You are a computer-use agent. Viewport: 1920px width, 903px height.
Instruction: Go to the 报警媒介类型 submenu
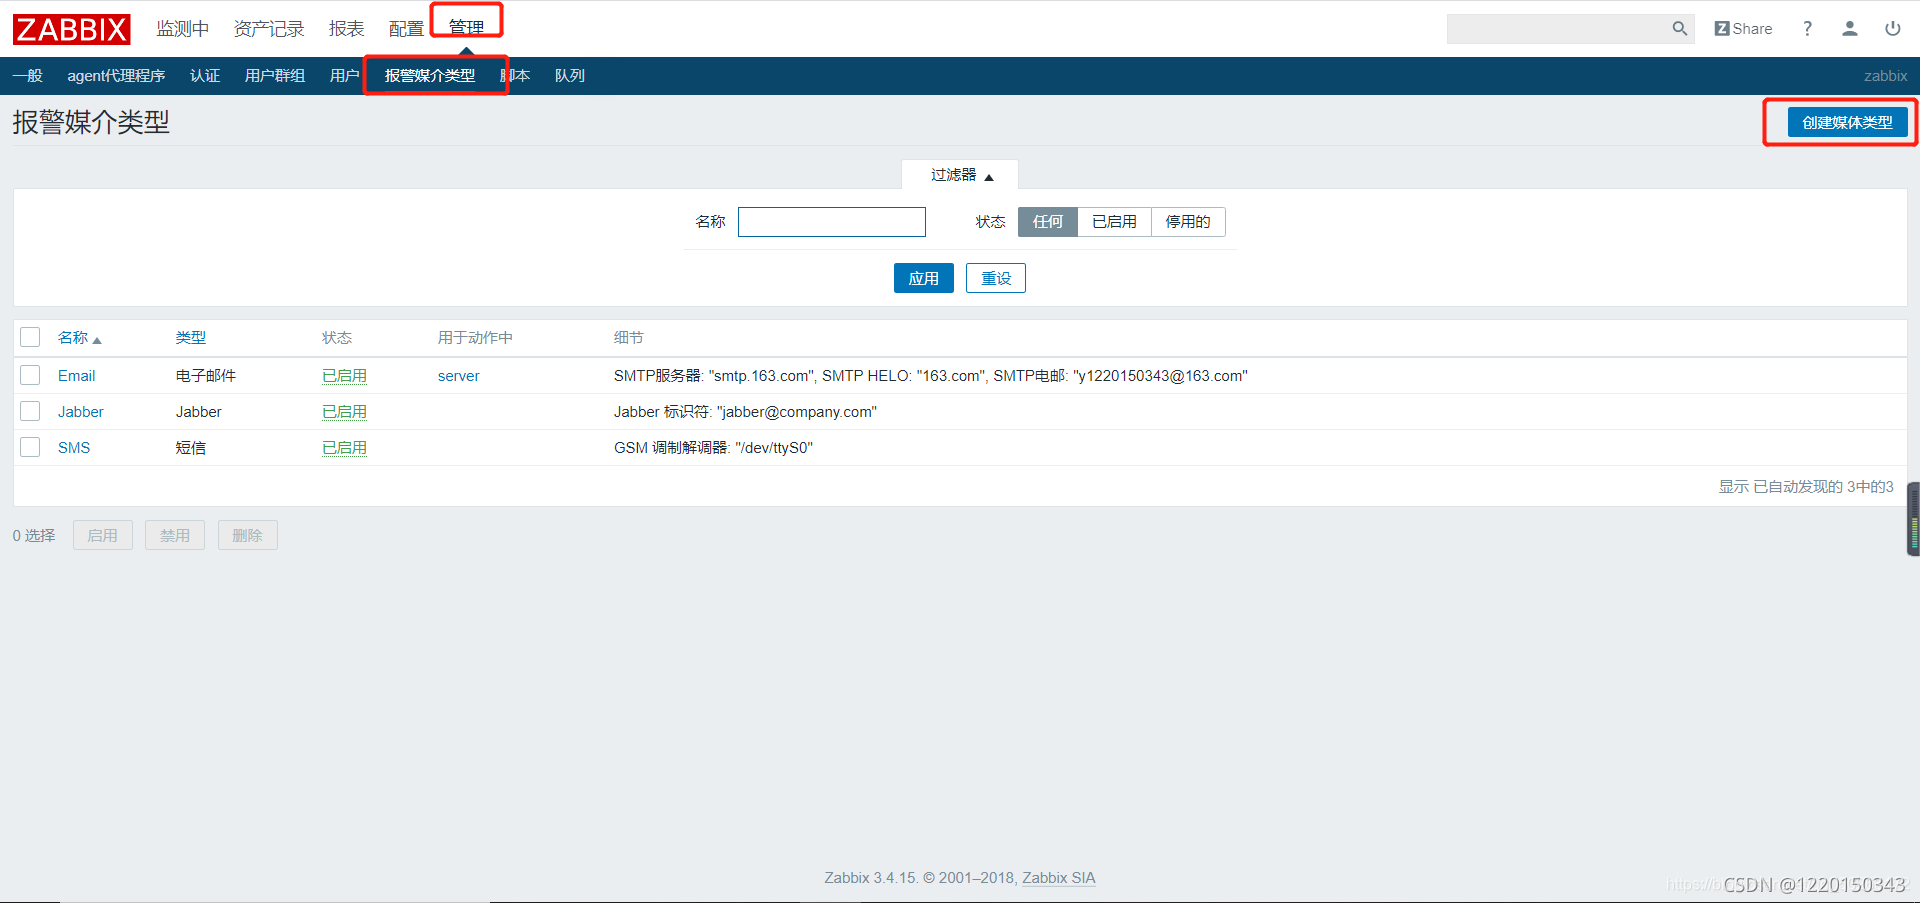pos(430,76)
